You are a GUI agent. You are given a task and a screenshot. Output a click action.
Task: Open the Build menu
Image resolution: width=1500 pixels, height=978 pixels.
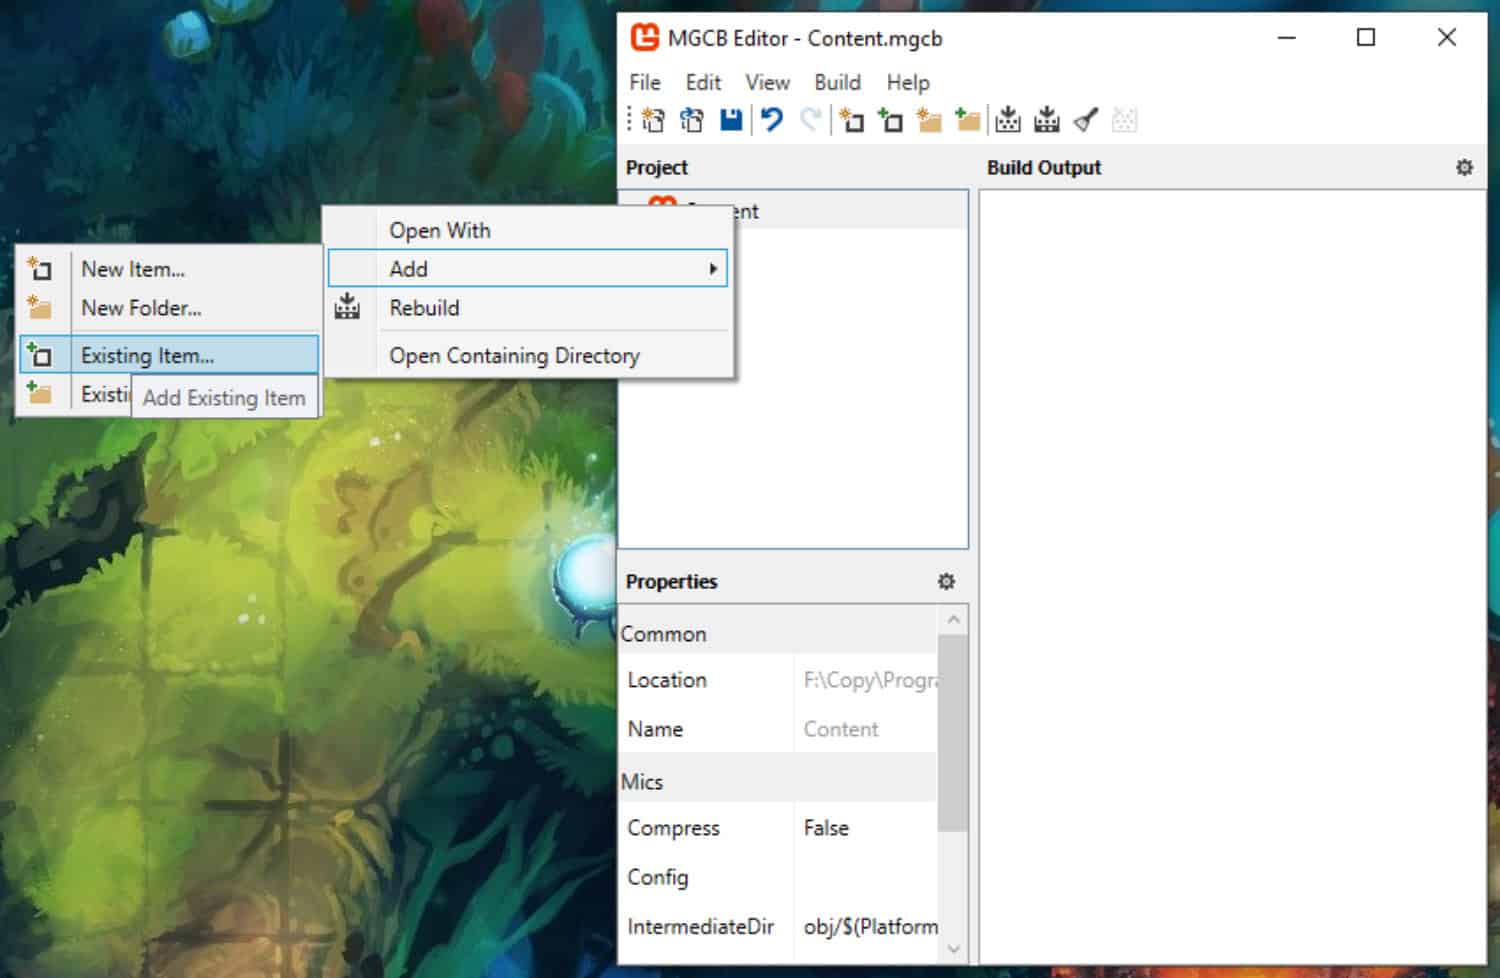837,82
